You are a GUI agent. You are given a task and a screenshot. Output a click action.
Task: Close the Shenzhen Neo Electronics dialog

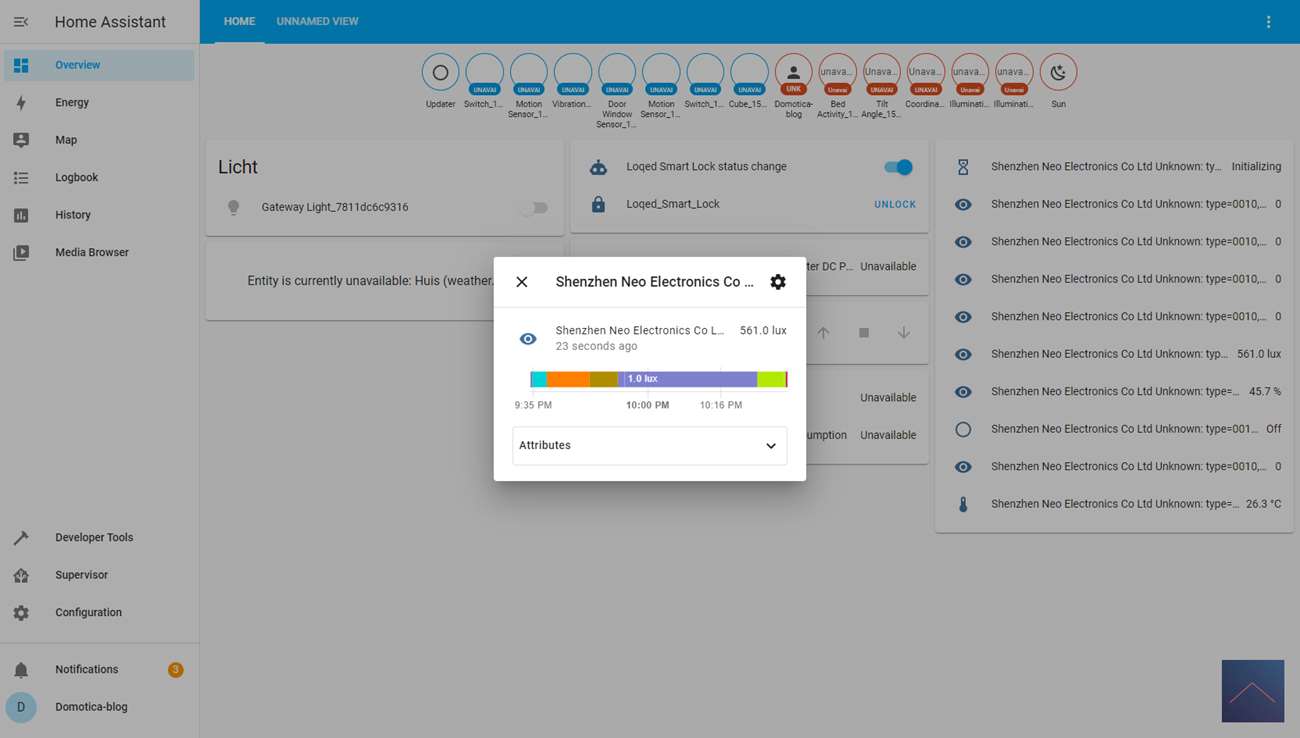pyautogui.click(x=522, y=282)
